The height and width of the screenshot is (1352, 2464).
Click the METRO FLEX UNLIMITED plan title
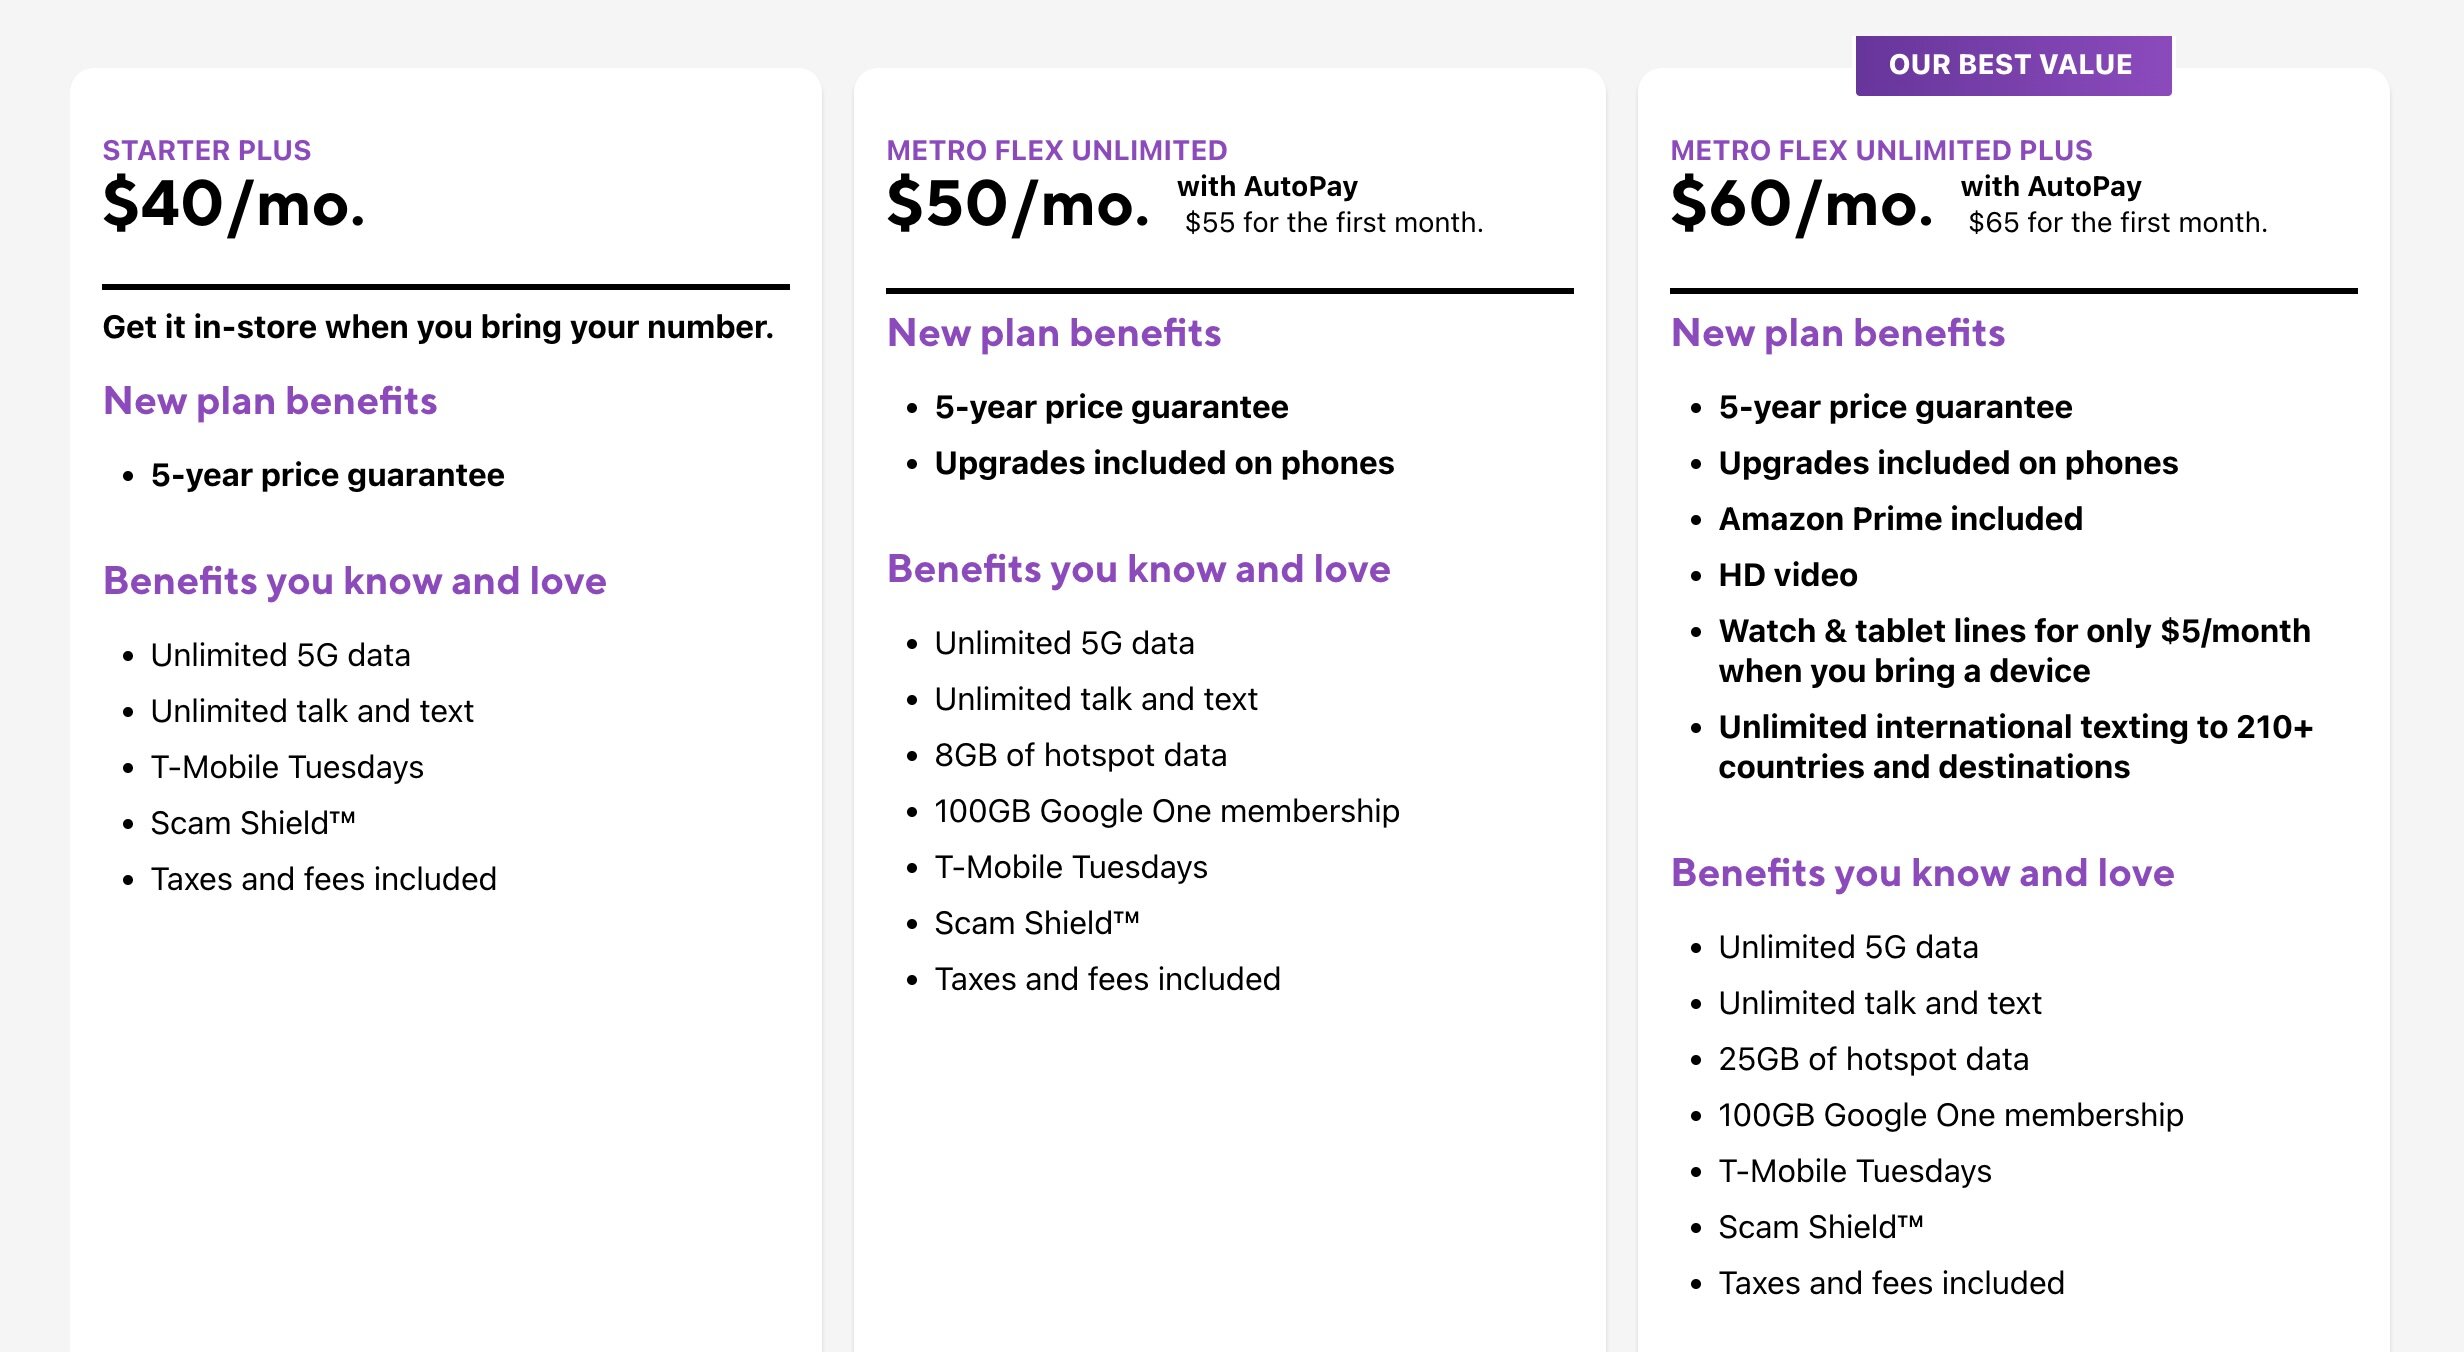coord(1056,150)
